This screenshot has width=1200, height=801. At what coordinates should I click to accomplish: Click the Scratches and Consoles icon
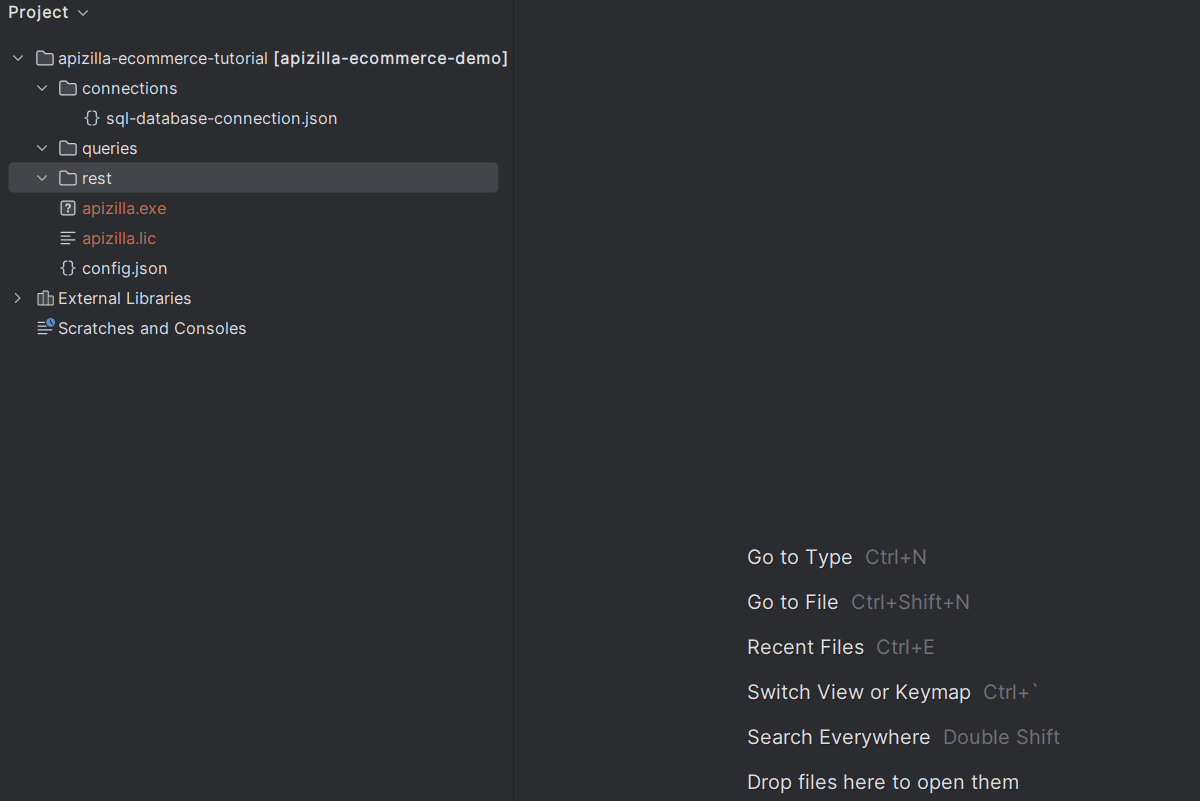45,327
